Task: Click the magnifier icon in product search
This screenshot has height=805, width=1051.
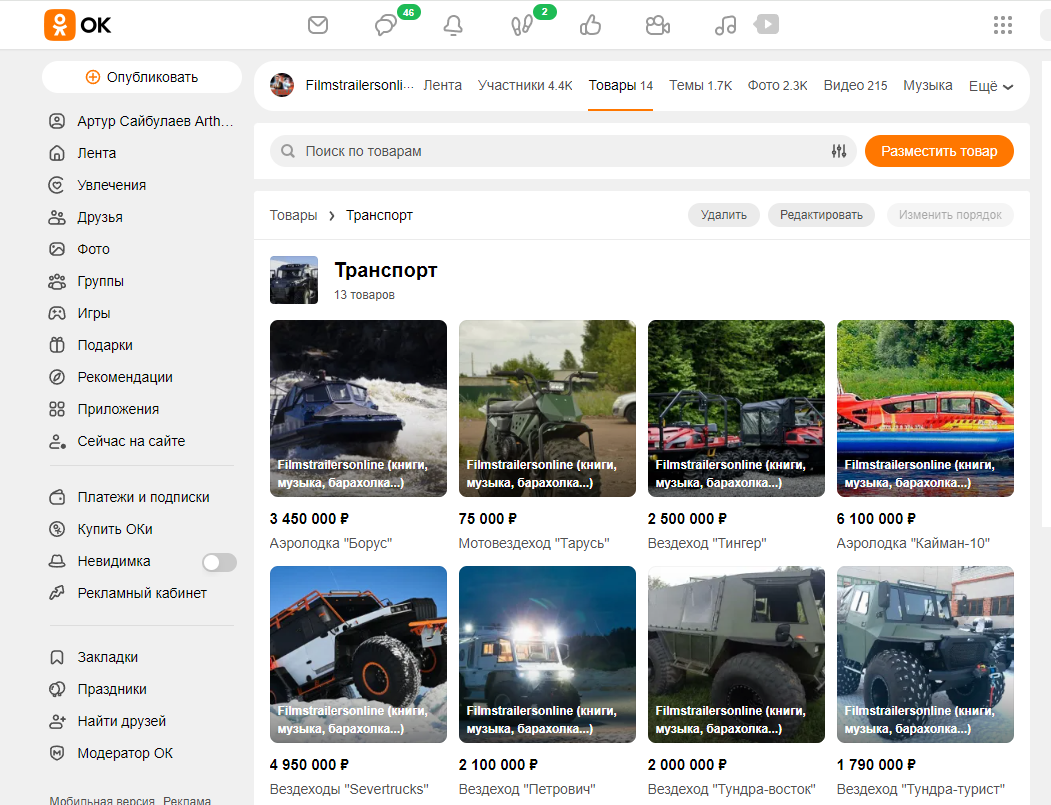Action: (x=288, y=151)
